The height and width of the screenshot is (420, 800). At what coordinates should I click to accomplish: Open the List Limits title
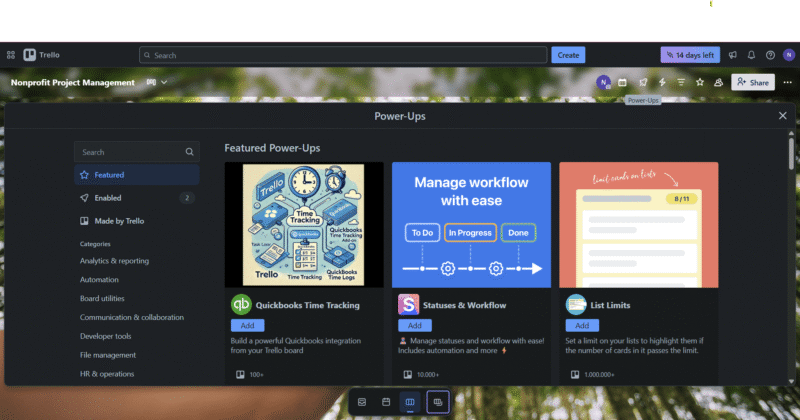610,305
